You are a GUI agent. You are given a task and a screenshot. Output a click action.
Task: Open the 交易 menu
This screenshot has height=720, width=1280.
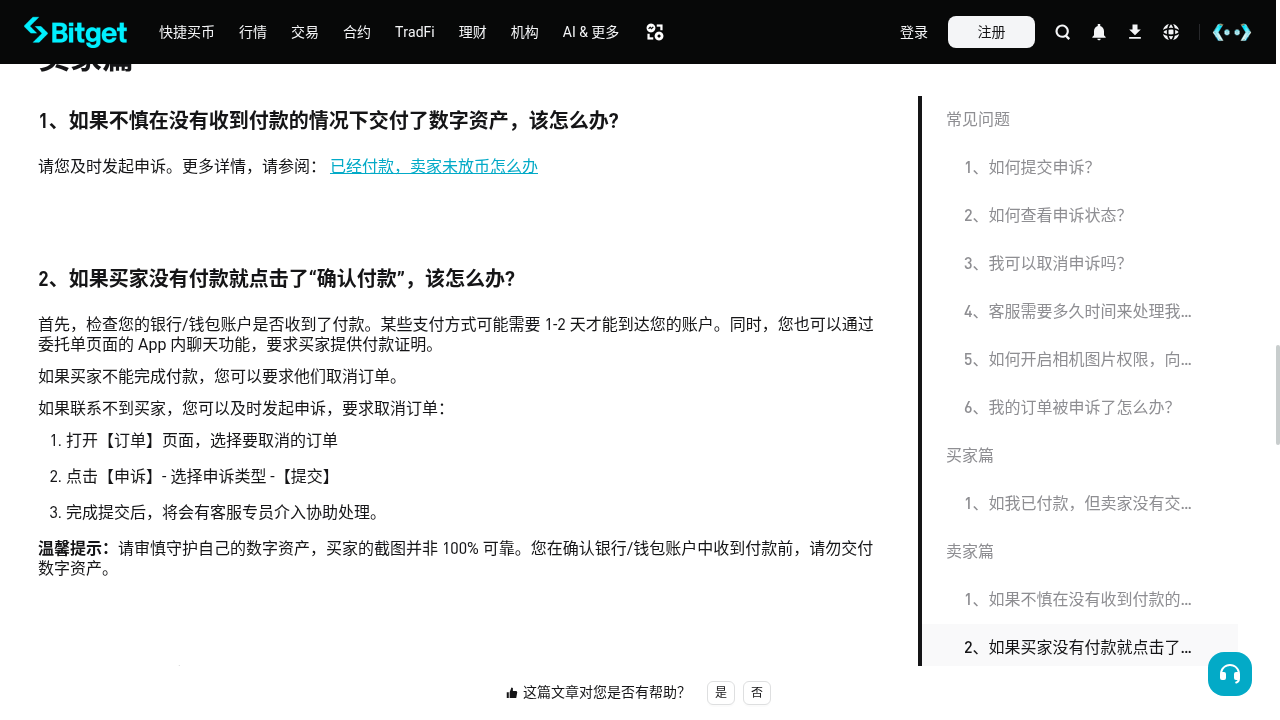[x=305, y=32]
